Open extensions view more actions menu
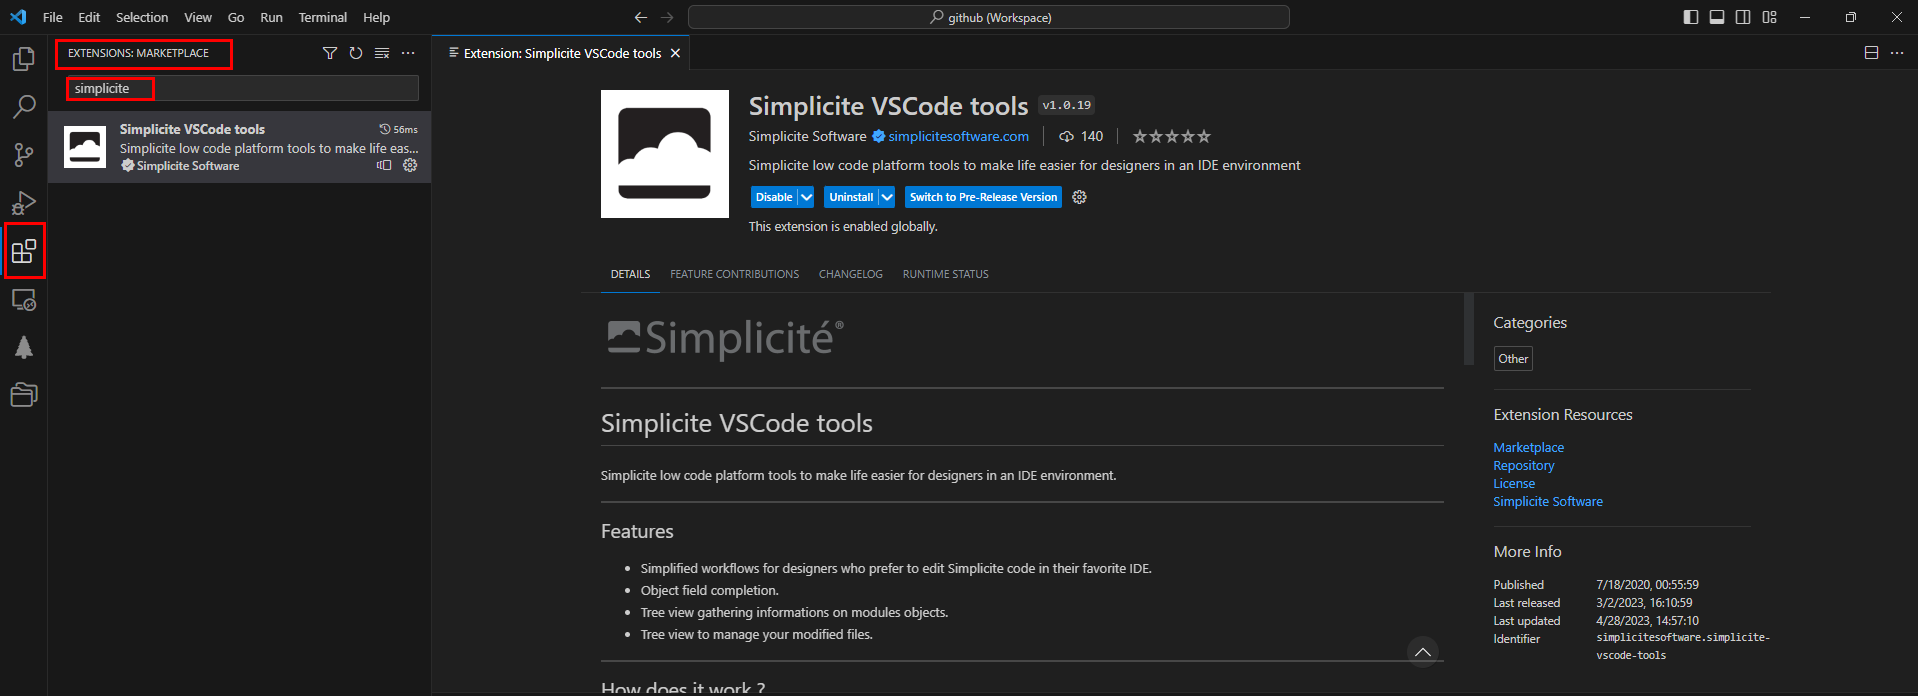Image resolution: width=1918 pixels, height=696 pixels. point(408,53)
